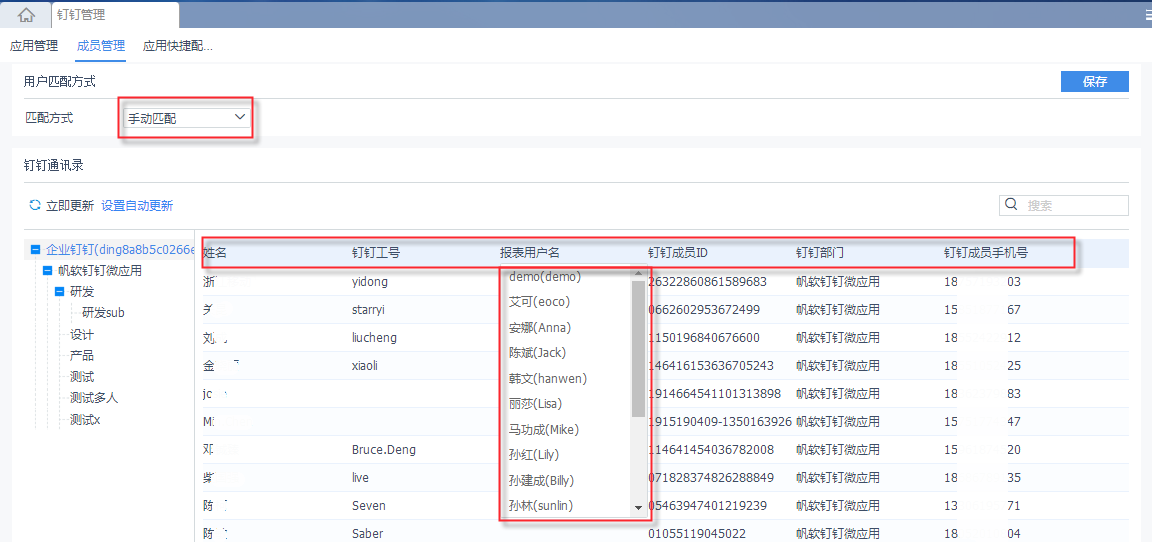The height and width of the screenshot is (542, 1152).
Task: Click the 报表用户名 column header
Action: pyautogui.click(x=530, y=253)
